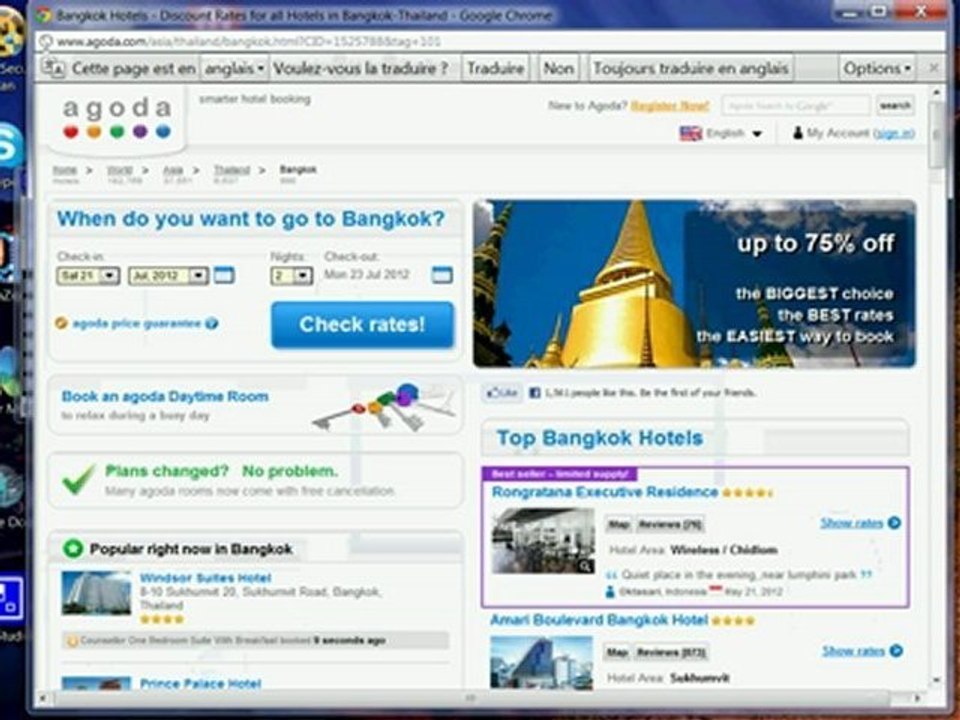Click the Chrome icon in the title bar
The width and height of the screenshot is (960, 720).
click(x=43, y=15)
